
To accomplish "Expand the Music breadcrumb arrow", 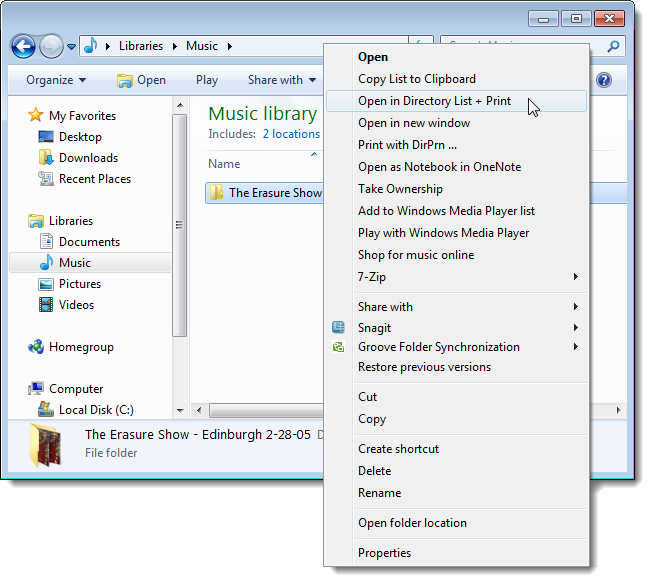I will [x=230, y=46].
